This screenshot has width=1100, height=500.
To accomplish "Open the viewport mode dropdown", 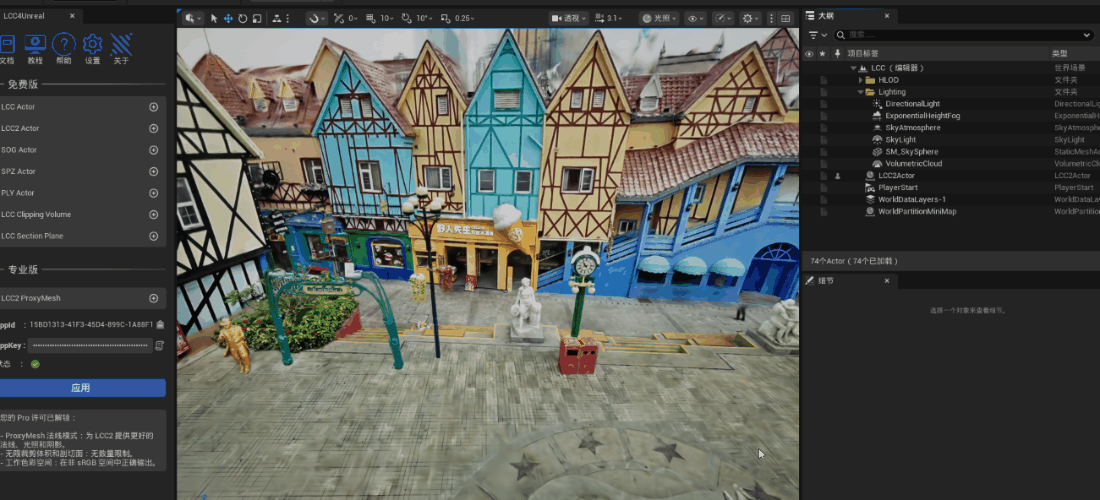I will (192, 18).
